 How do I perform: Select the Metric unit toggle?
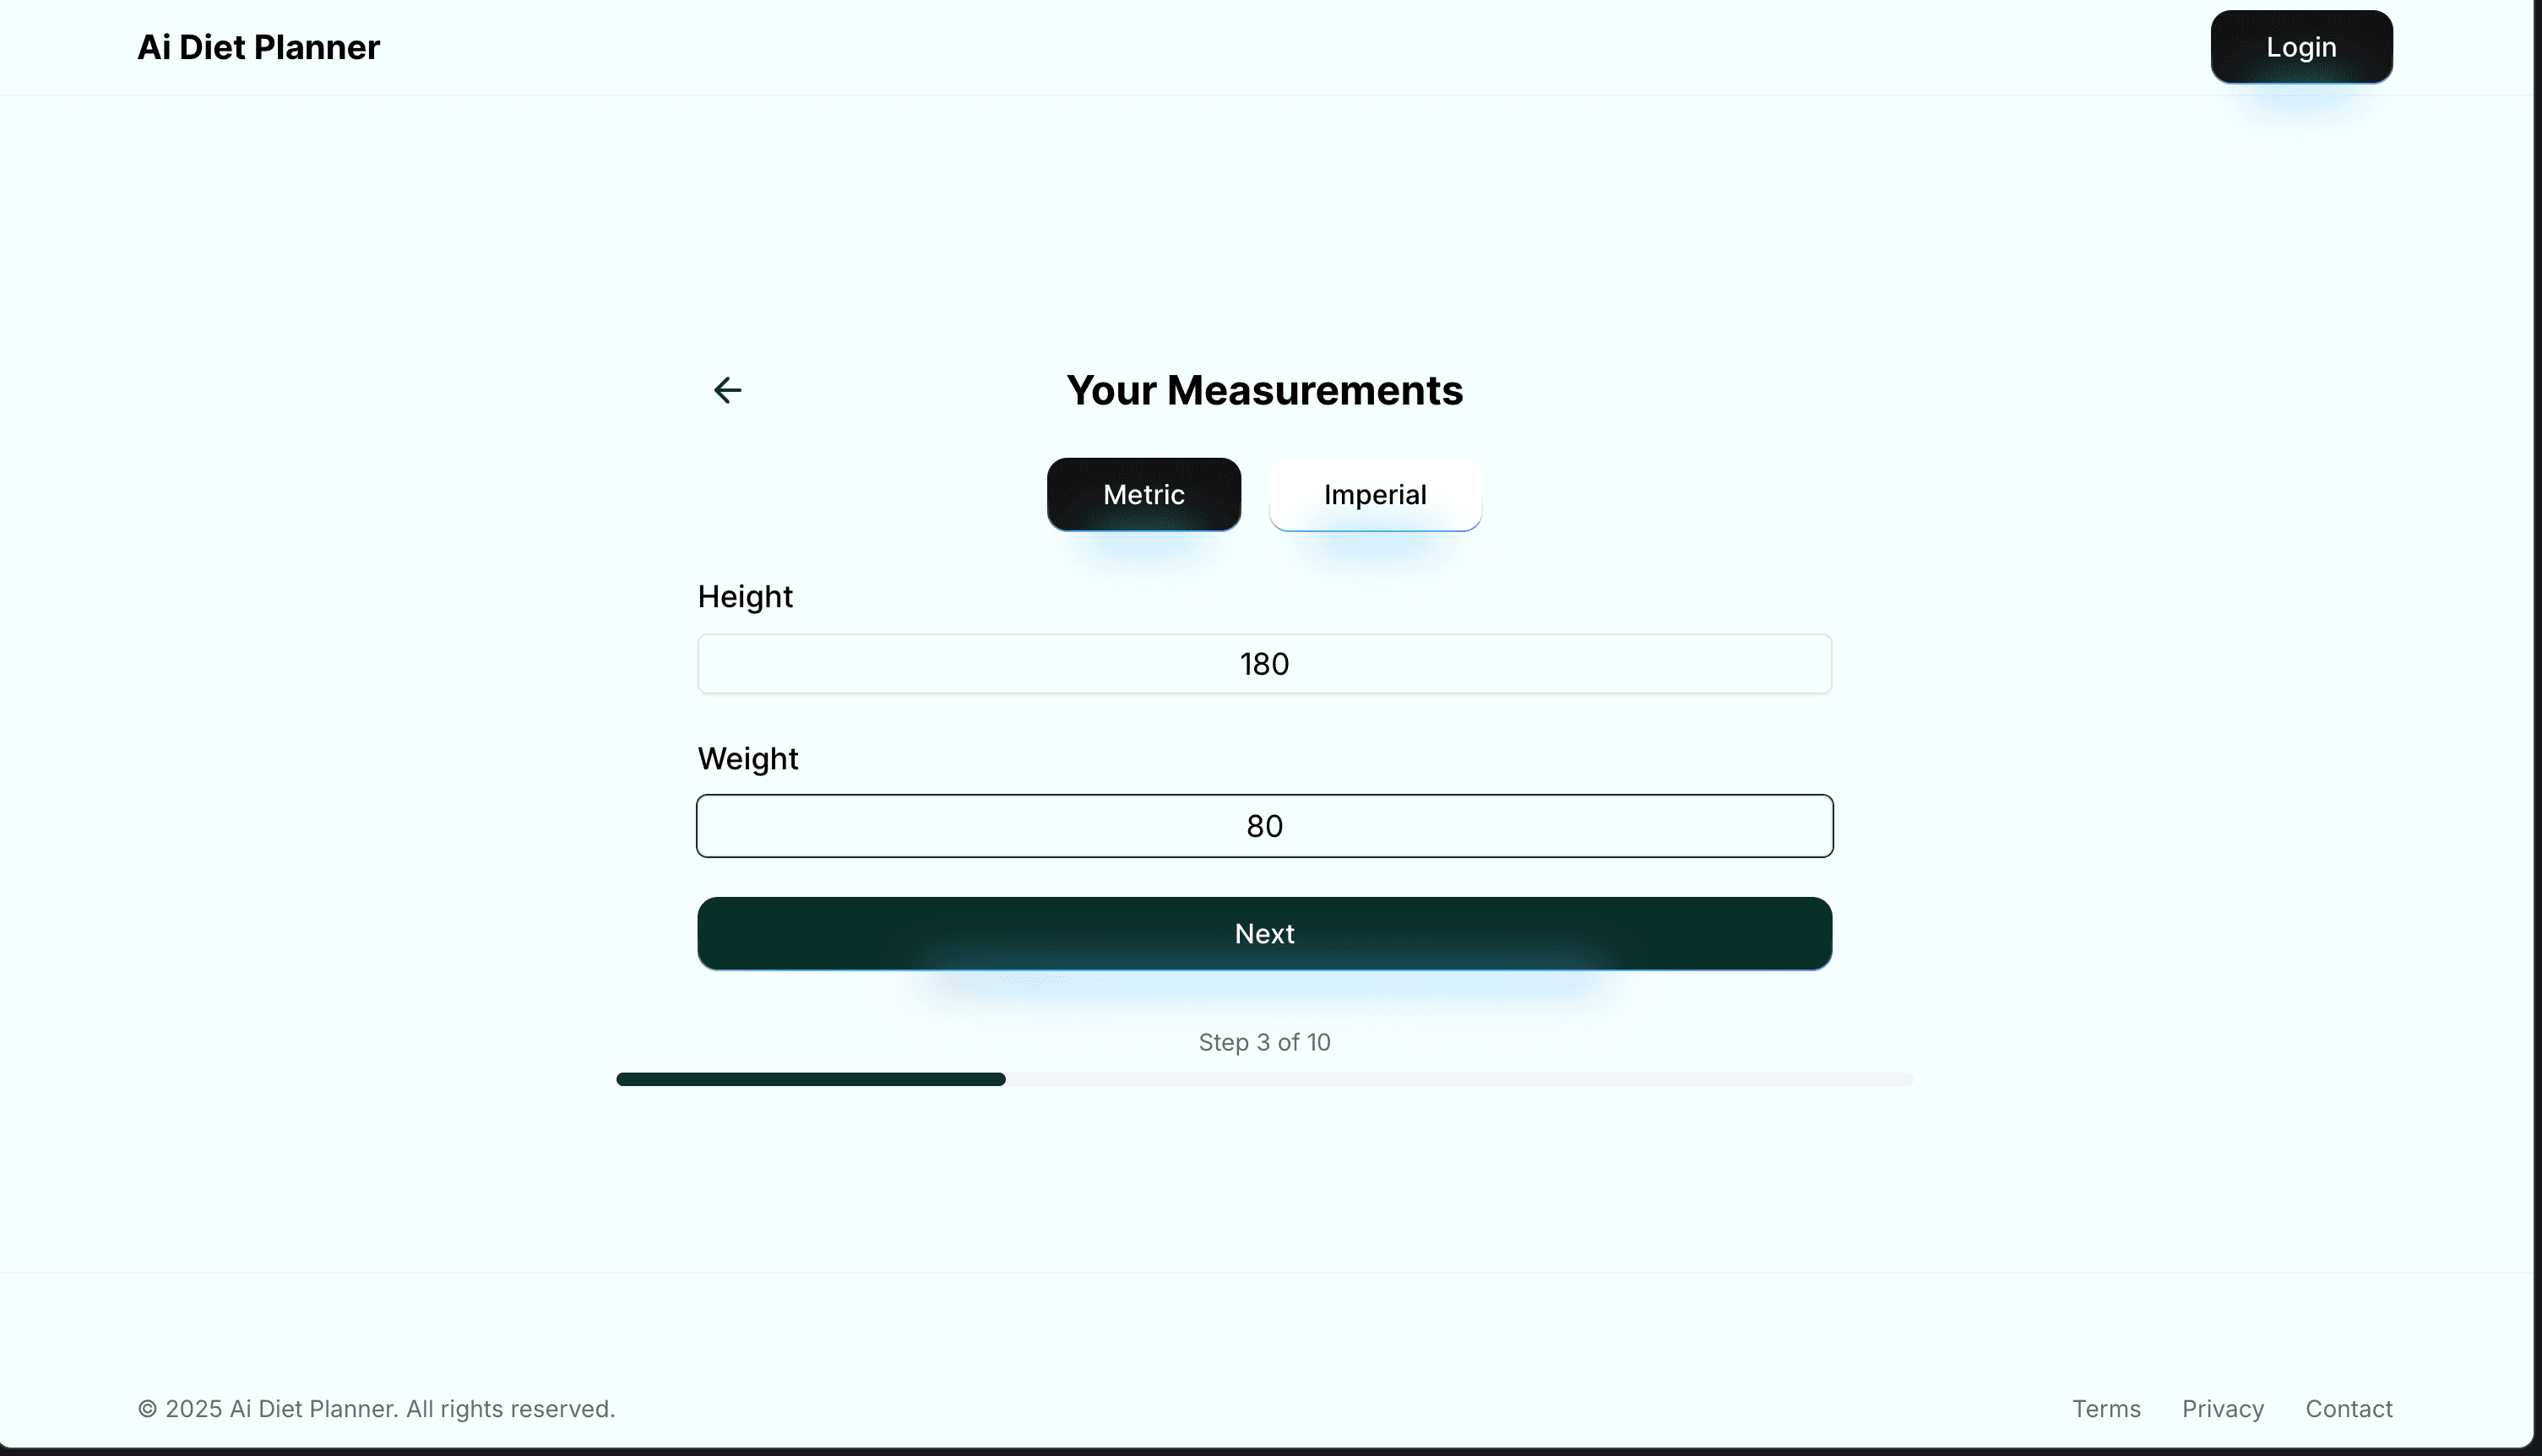(1143, 494)
